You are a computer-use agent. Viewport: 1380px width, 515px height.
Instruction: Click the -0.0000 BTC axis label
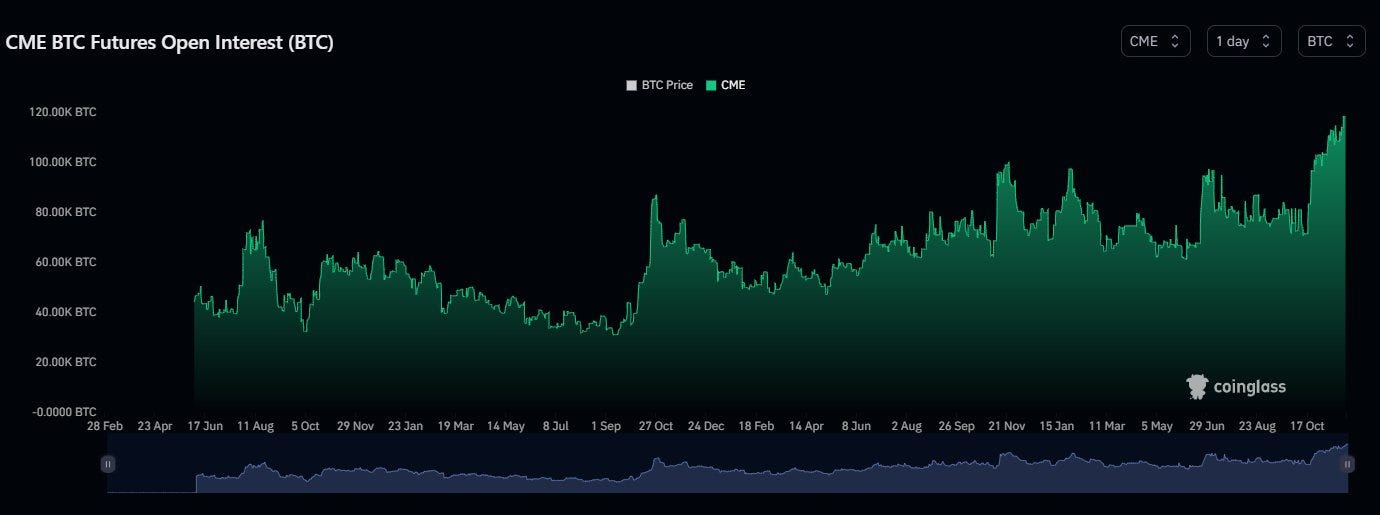point(66,412)
